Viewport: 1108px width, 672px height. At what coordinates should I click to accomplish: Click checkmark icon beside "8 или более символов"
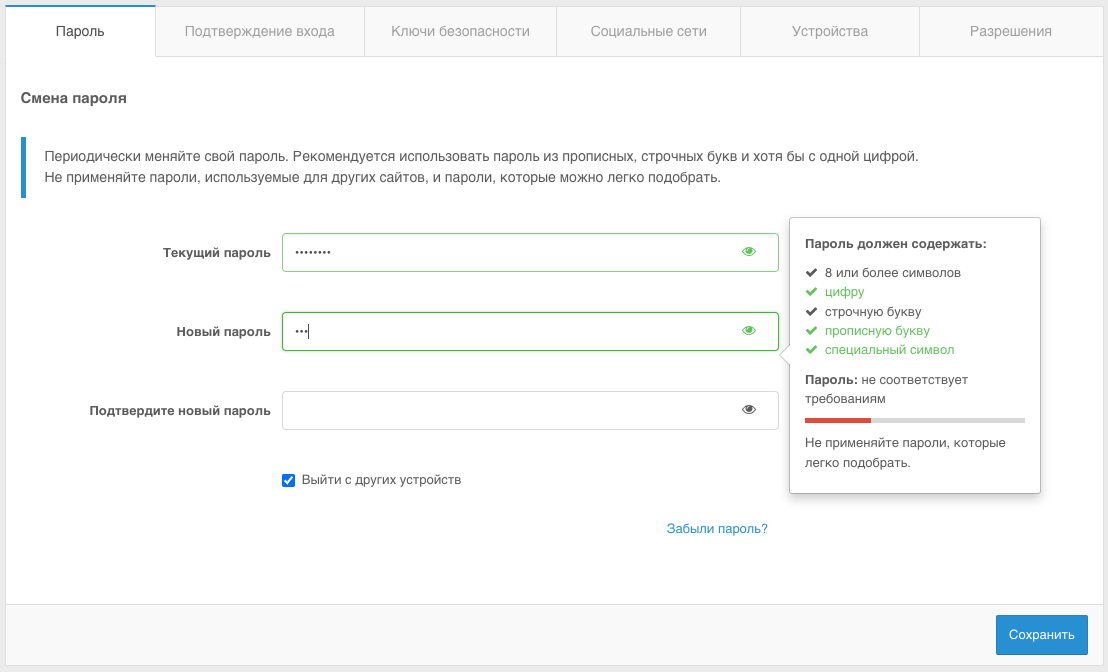click(811, 273)
